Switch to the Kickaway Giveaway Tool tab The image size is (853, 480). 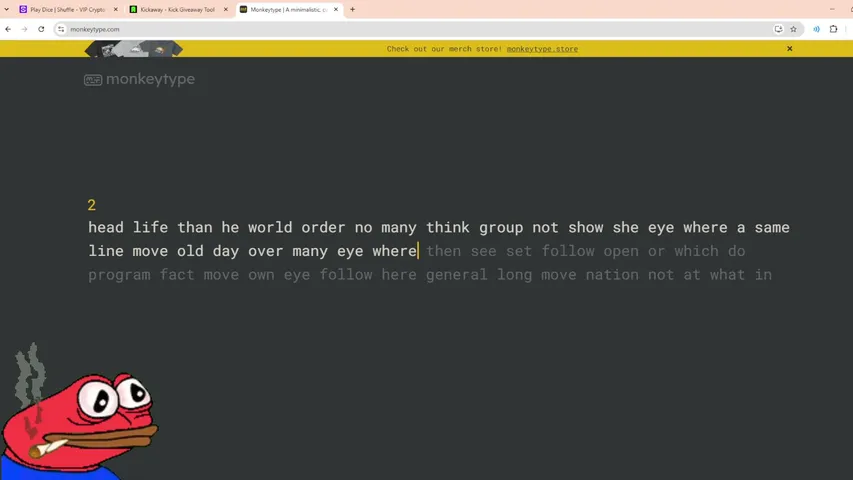[177, 9]
